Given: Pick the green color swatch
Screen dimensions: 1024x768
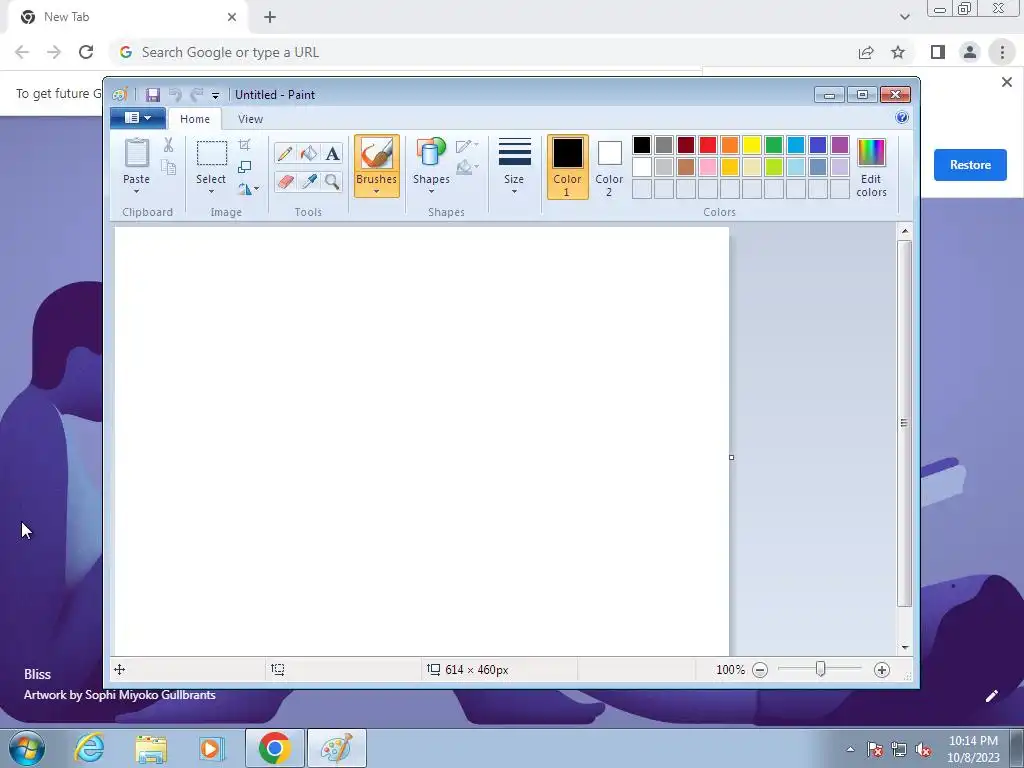Looking at the screenshot, I should coord(774,144).
